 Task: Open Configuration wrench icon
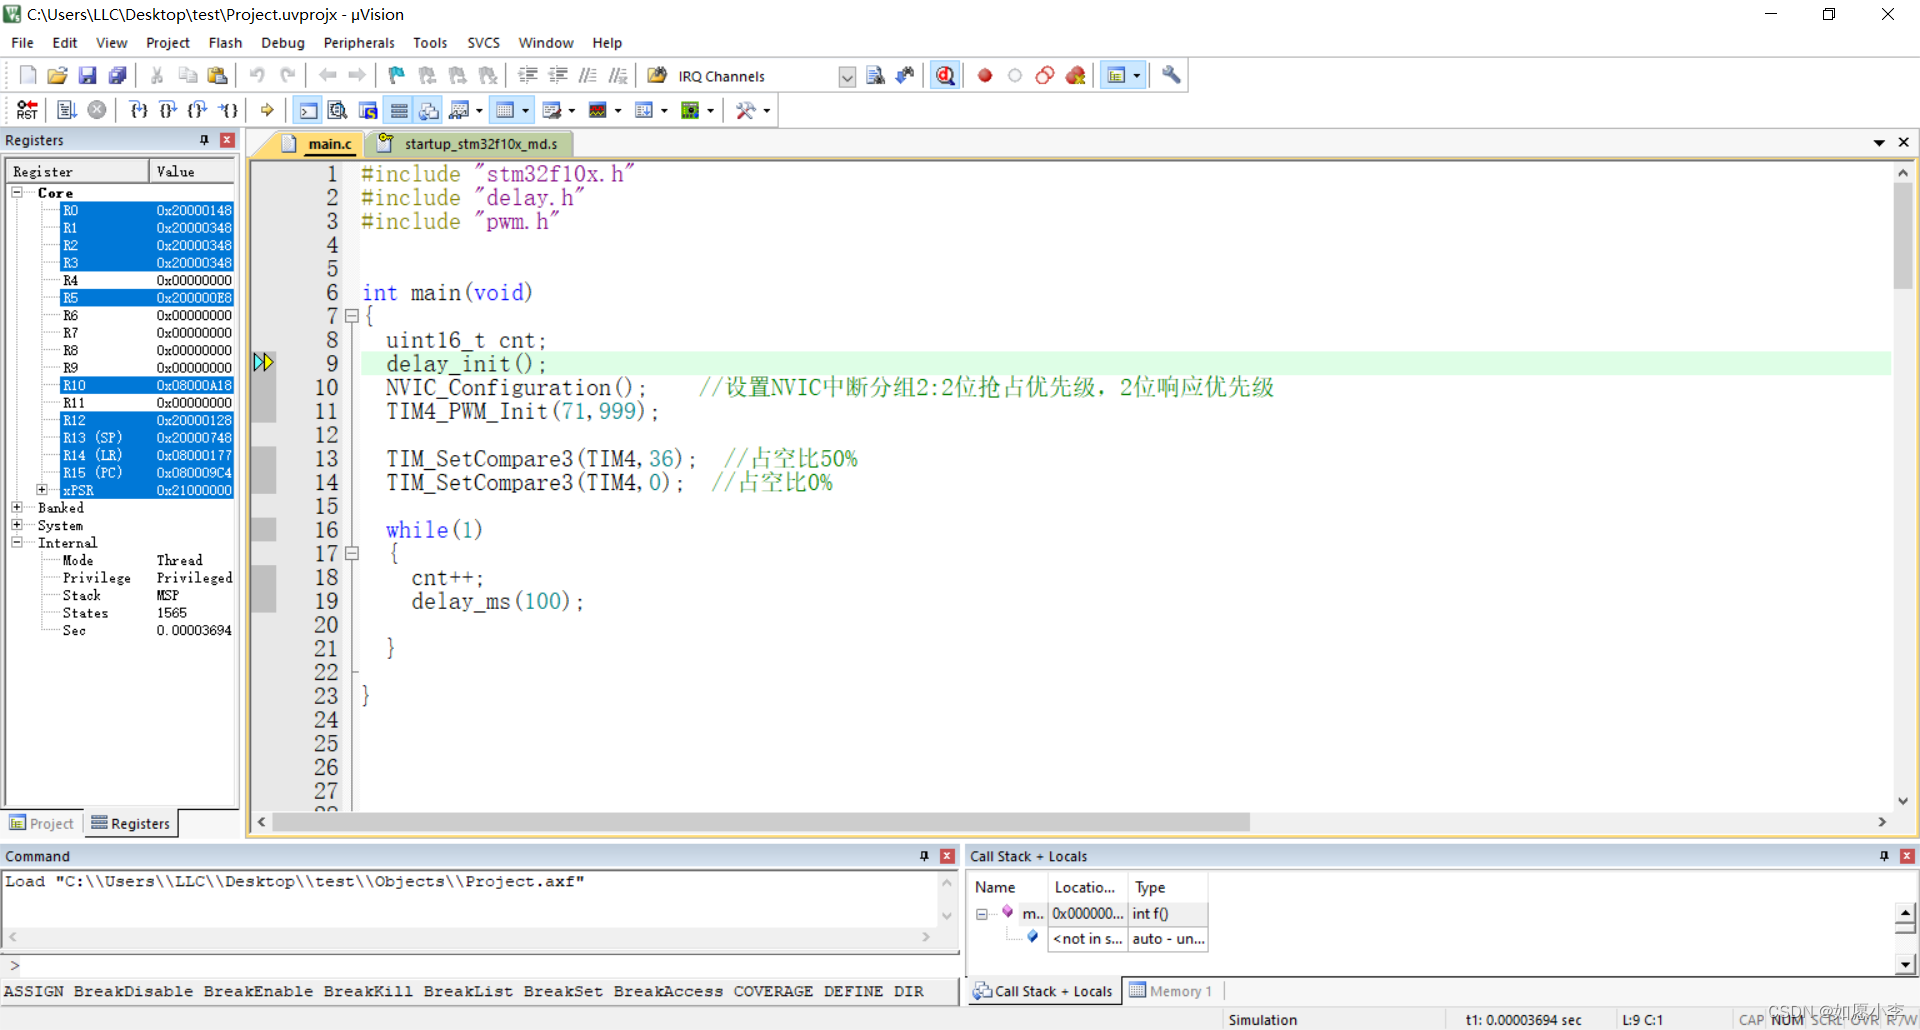[x=1171, y=76]
